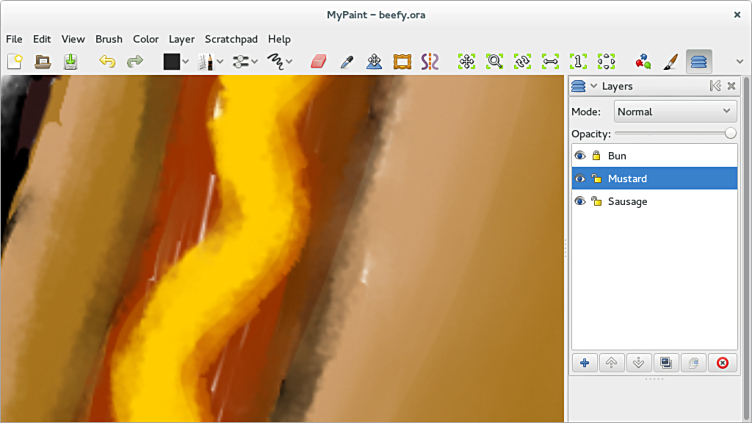Screen dimensions: 752x423
Task: Activate the color picker eyedropper tool
Action: pyautogui.click(x=347, y=62)
